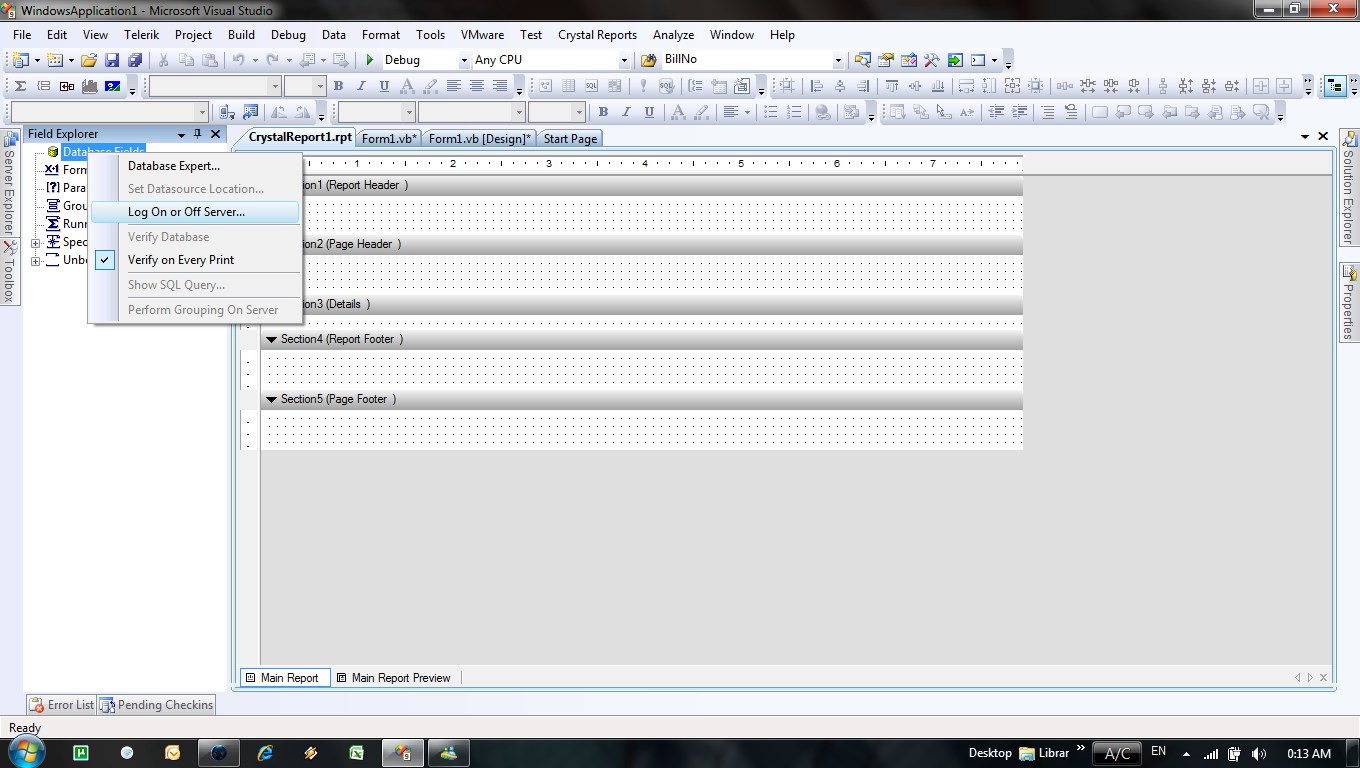Open the Windows Start menu

(x=26, y=753)
